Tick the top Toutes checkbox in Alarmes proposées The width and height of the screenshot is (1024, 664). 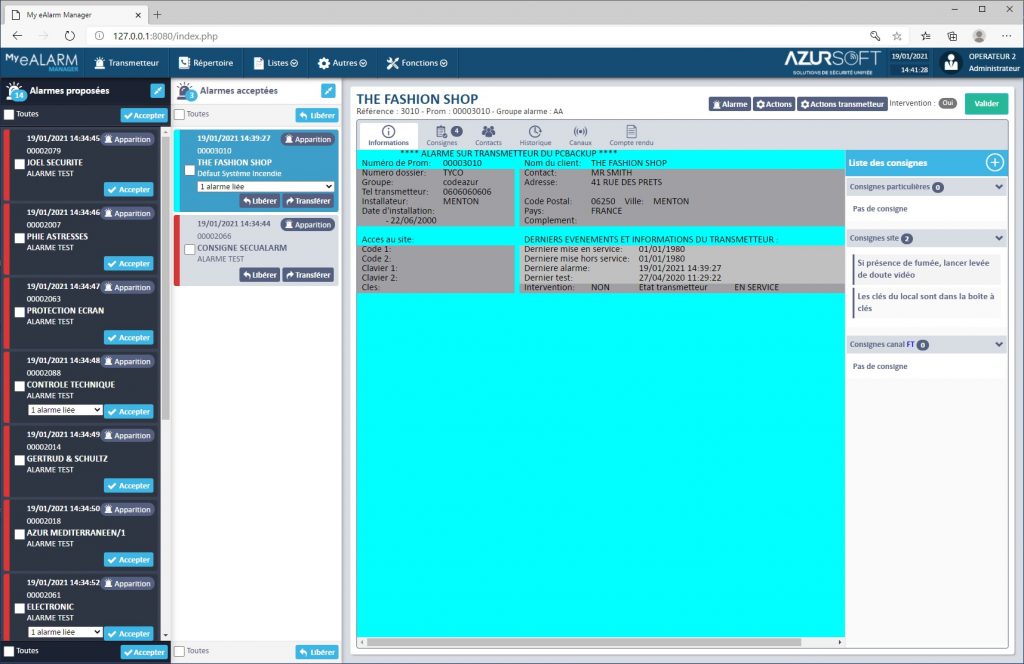[x=9, y=115]
